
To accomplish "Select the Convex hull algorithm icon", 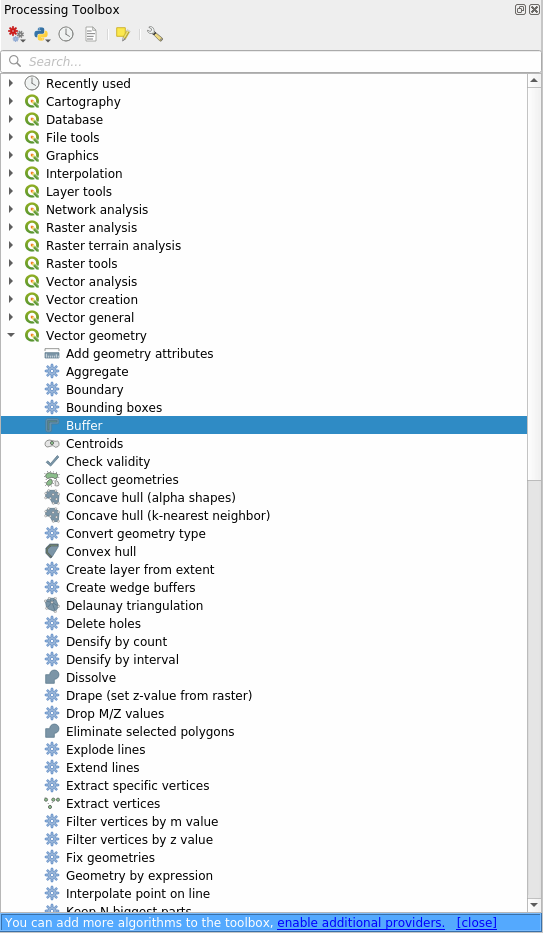I will click(52, 552).
